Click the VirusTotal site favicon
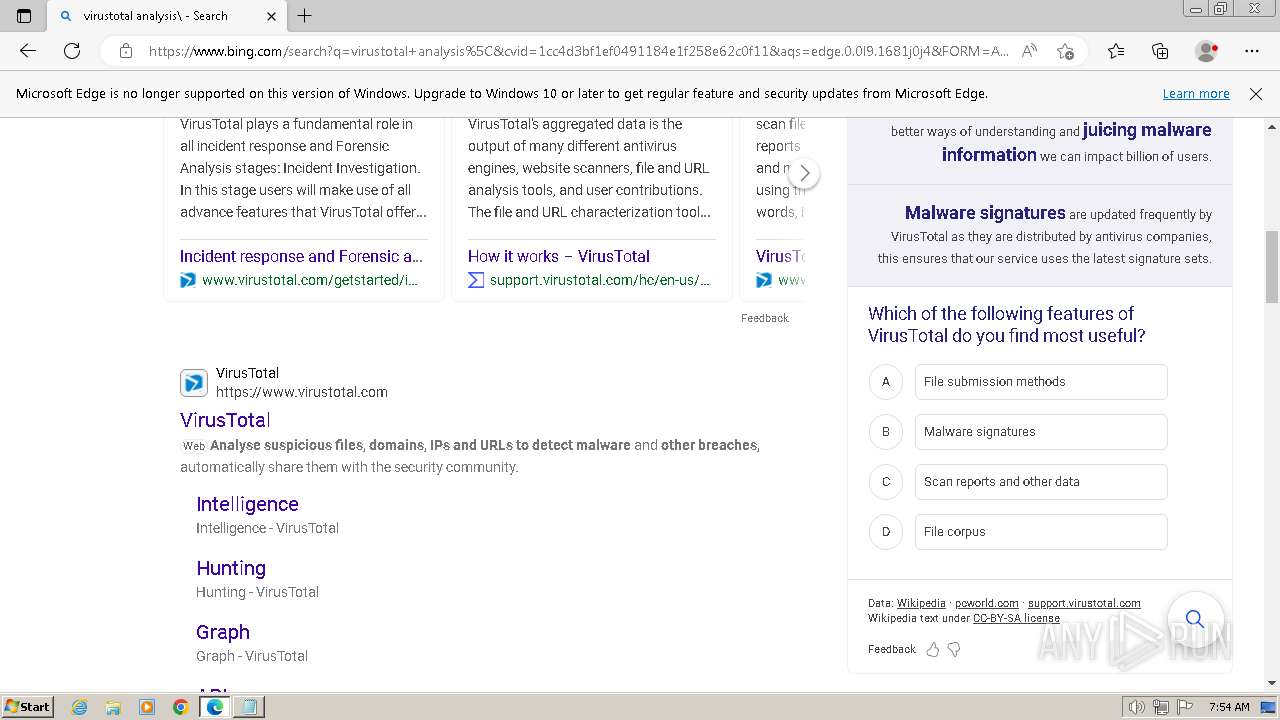The image size is (1280, 720). [194, 382]
